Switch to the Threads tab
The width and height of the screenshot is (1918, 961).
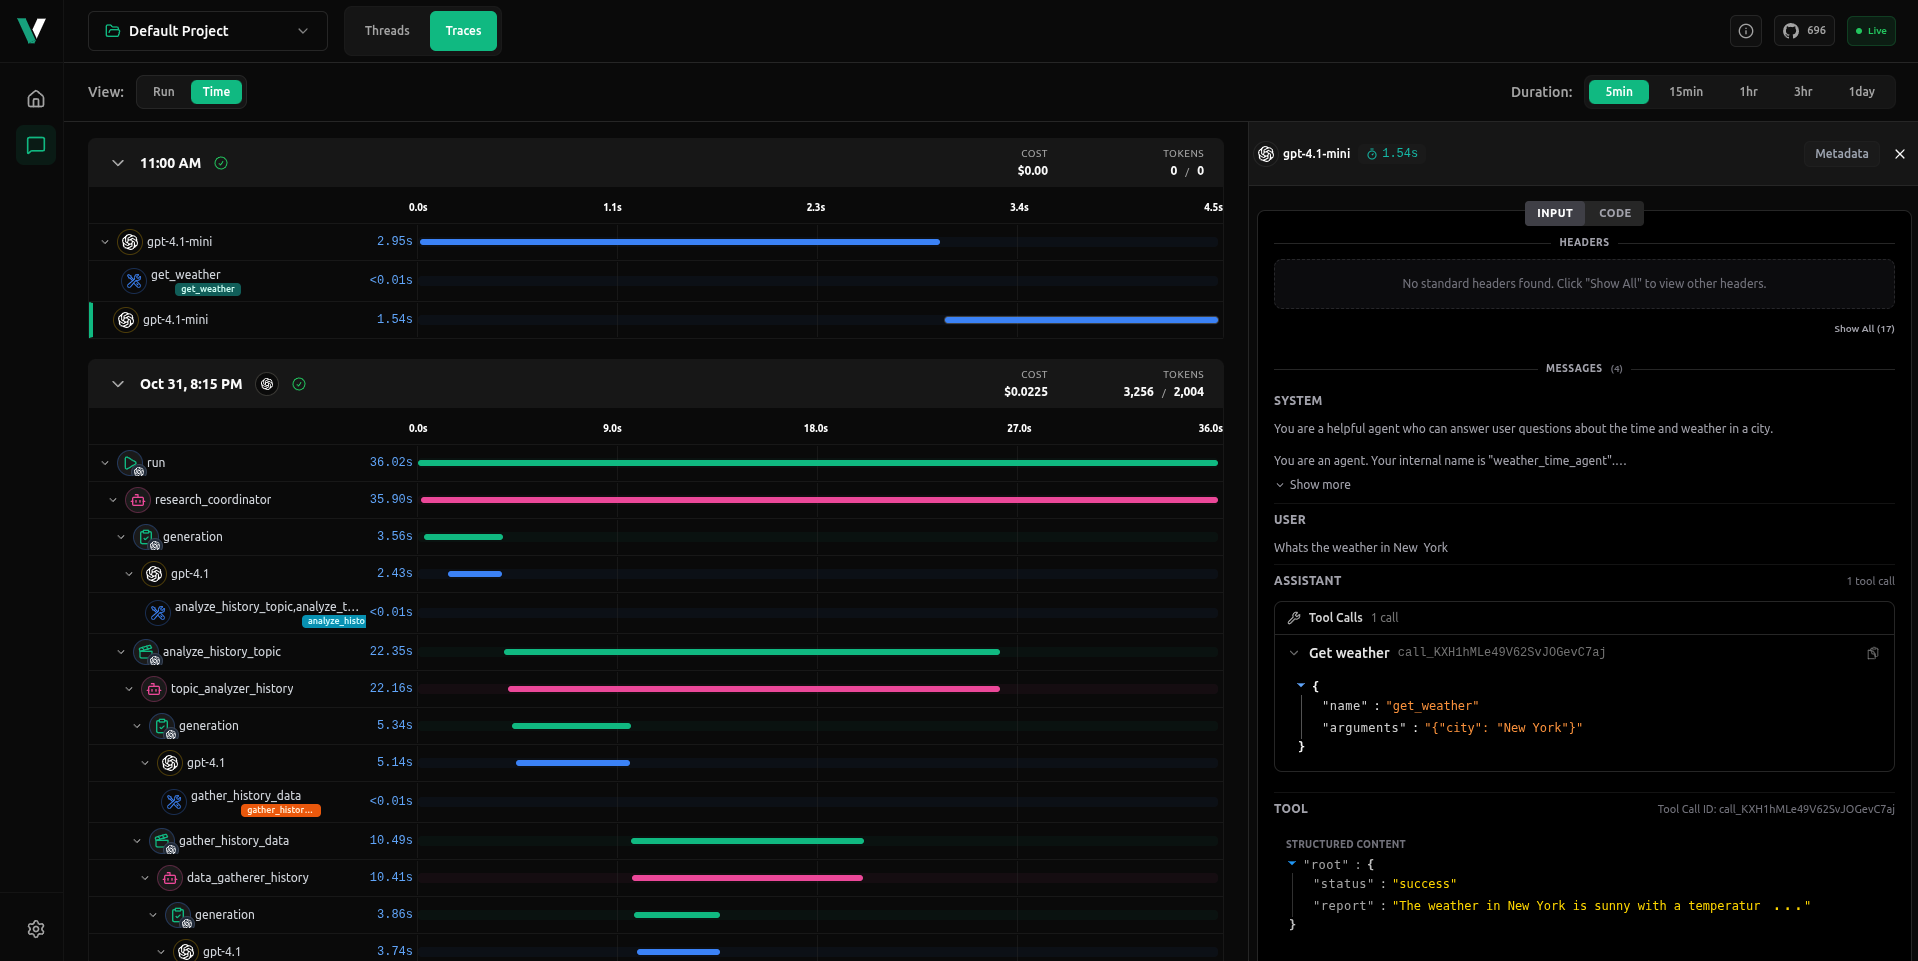point(387,31)
